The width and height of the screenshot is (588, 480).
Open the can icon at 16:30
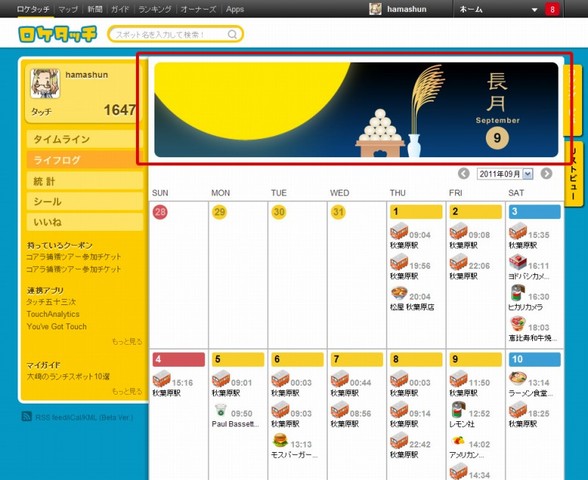pyautogui.click(x=518, y=293)
